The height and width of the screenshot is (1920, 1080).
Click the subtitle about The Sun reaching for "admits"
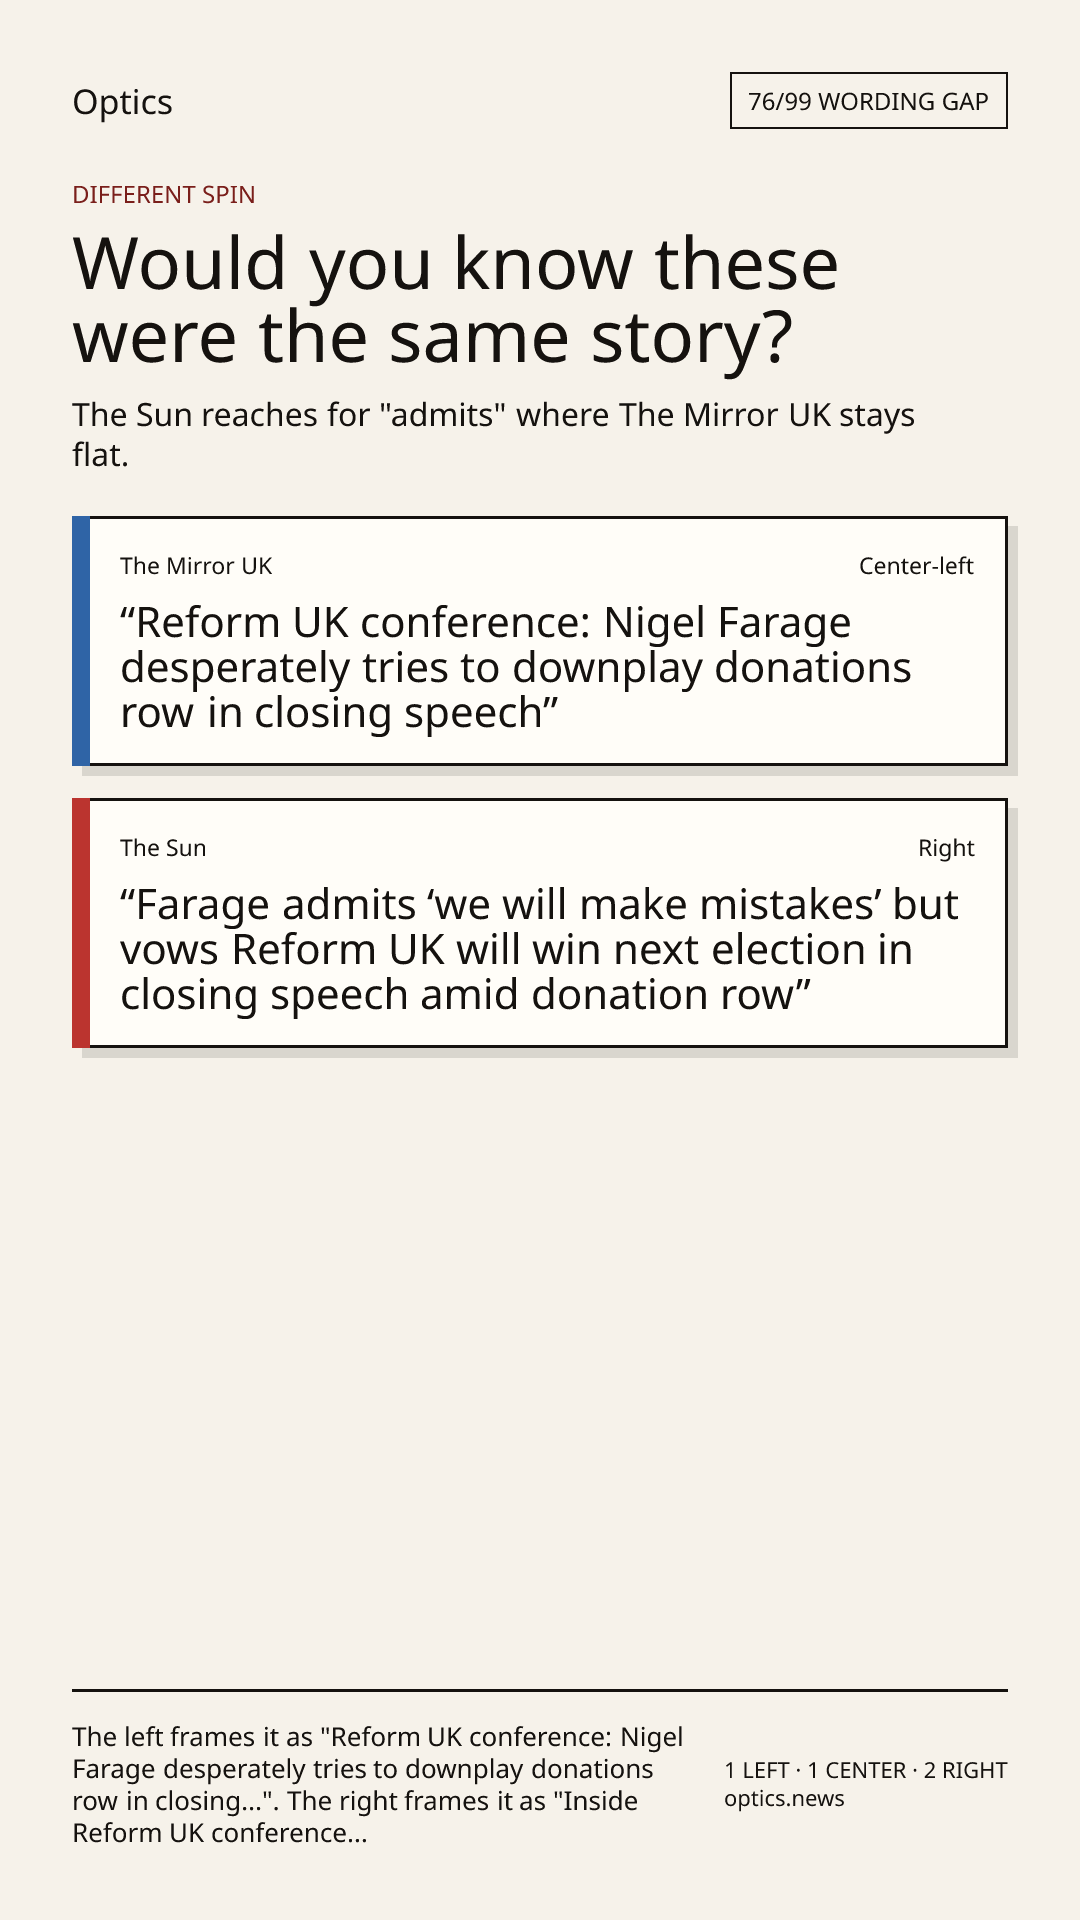[x=494, y=434]
